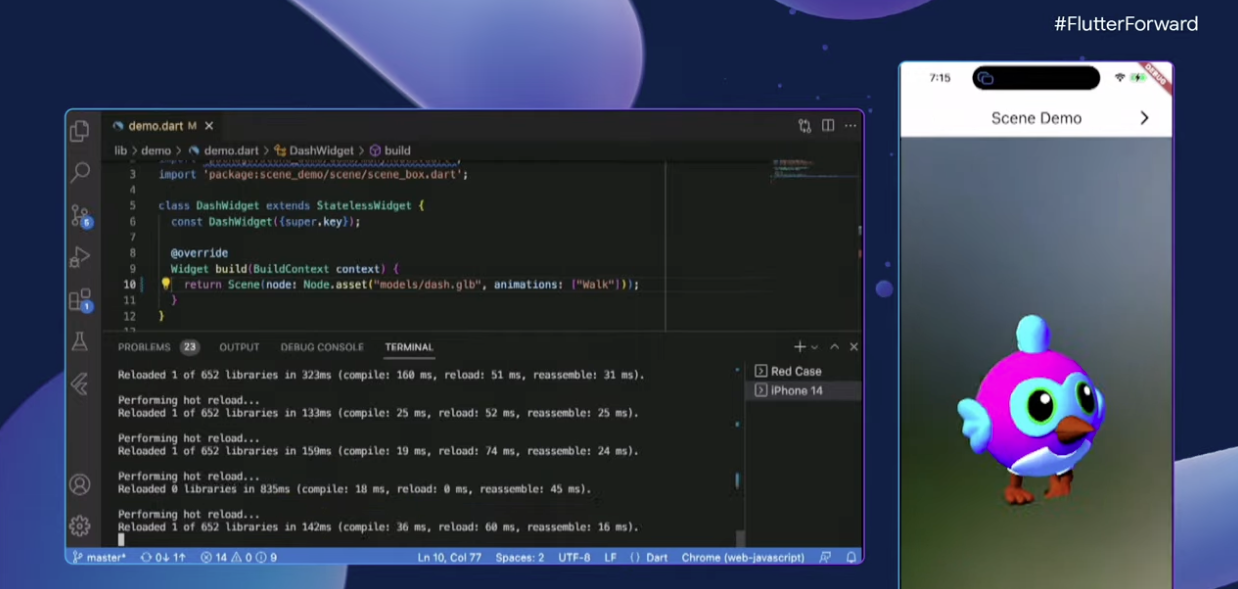Create a new terminal with plus icon
The width and height of the screenshot is (1238, 589).
coord(799,347)
